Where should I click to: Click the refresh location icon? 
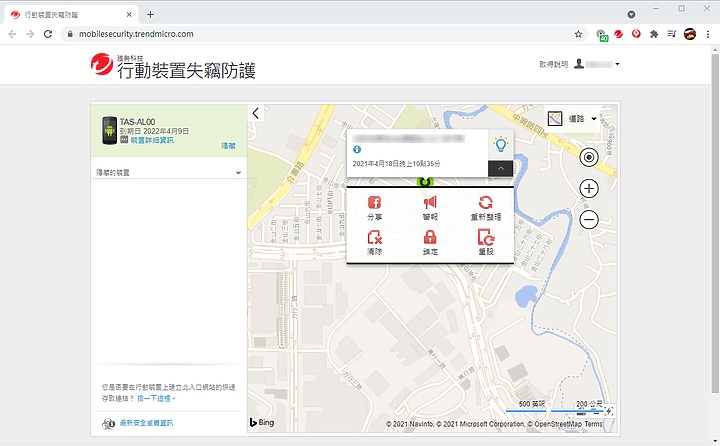(485, 203)
